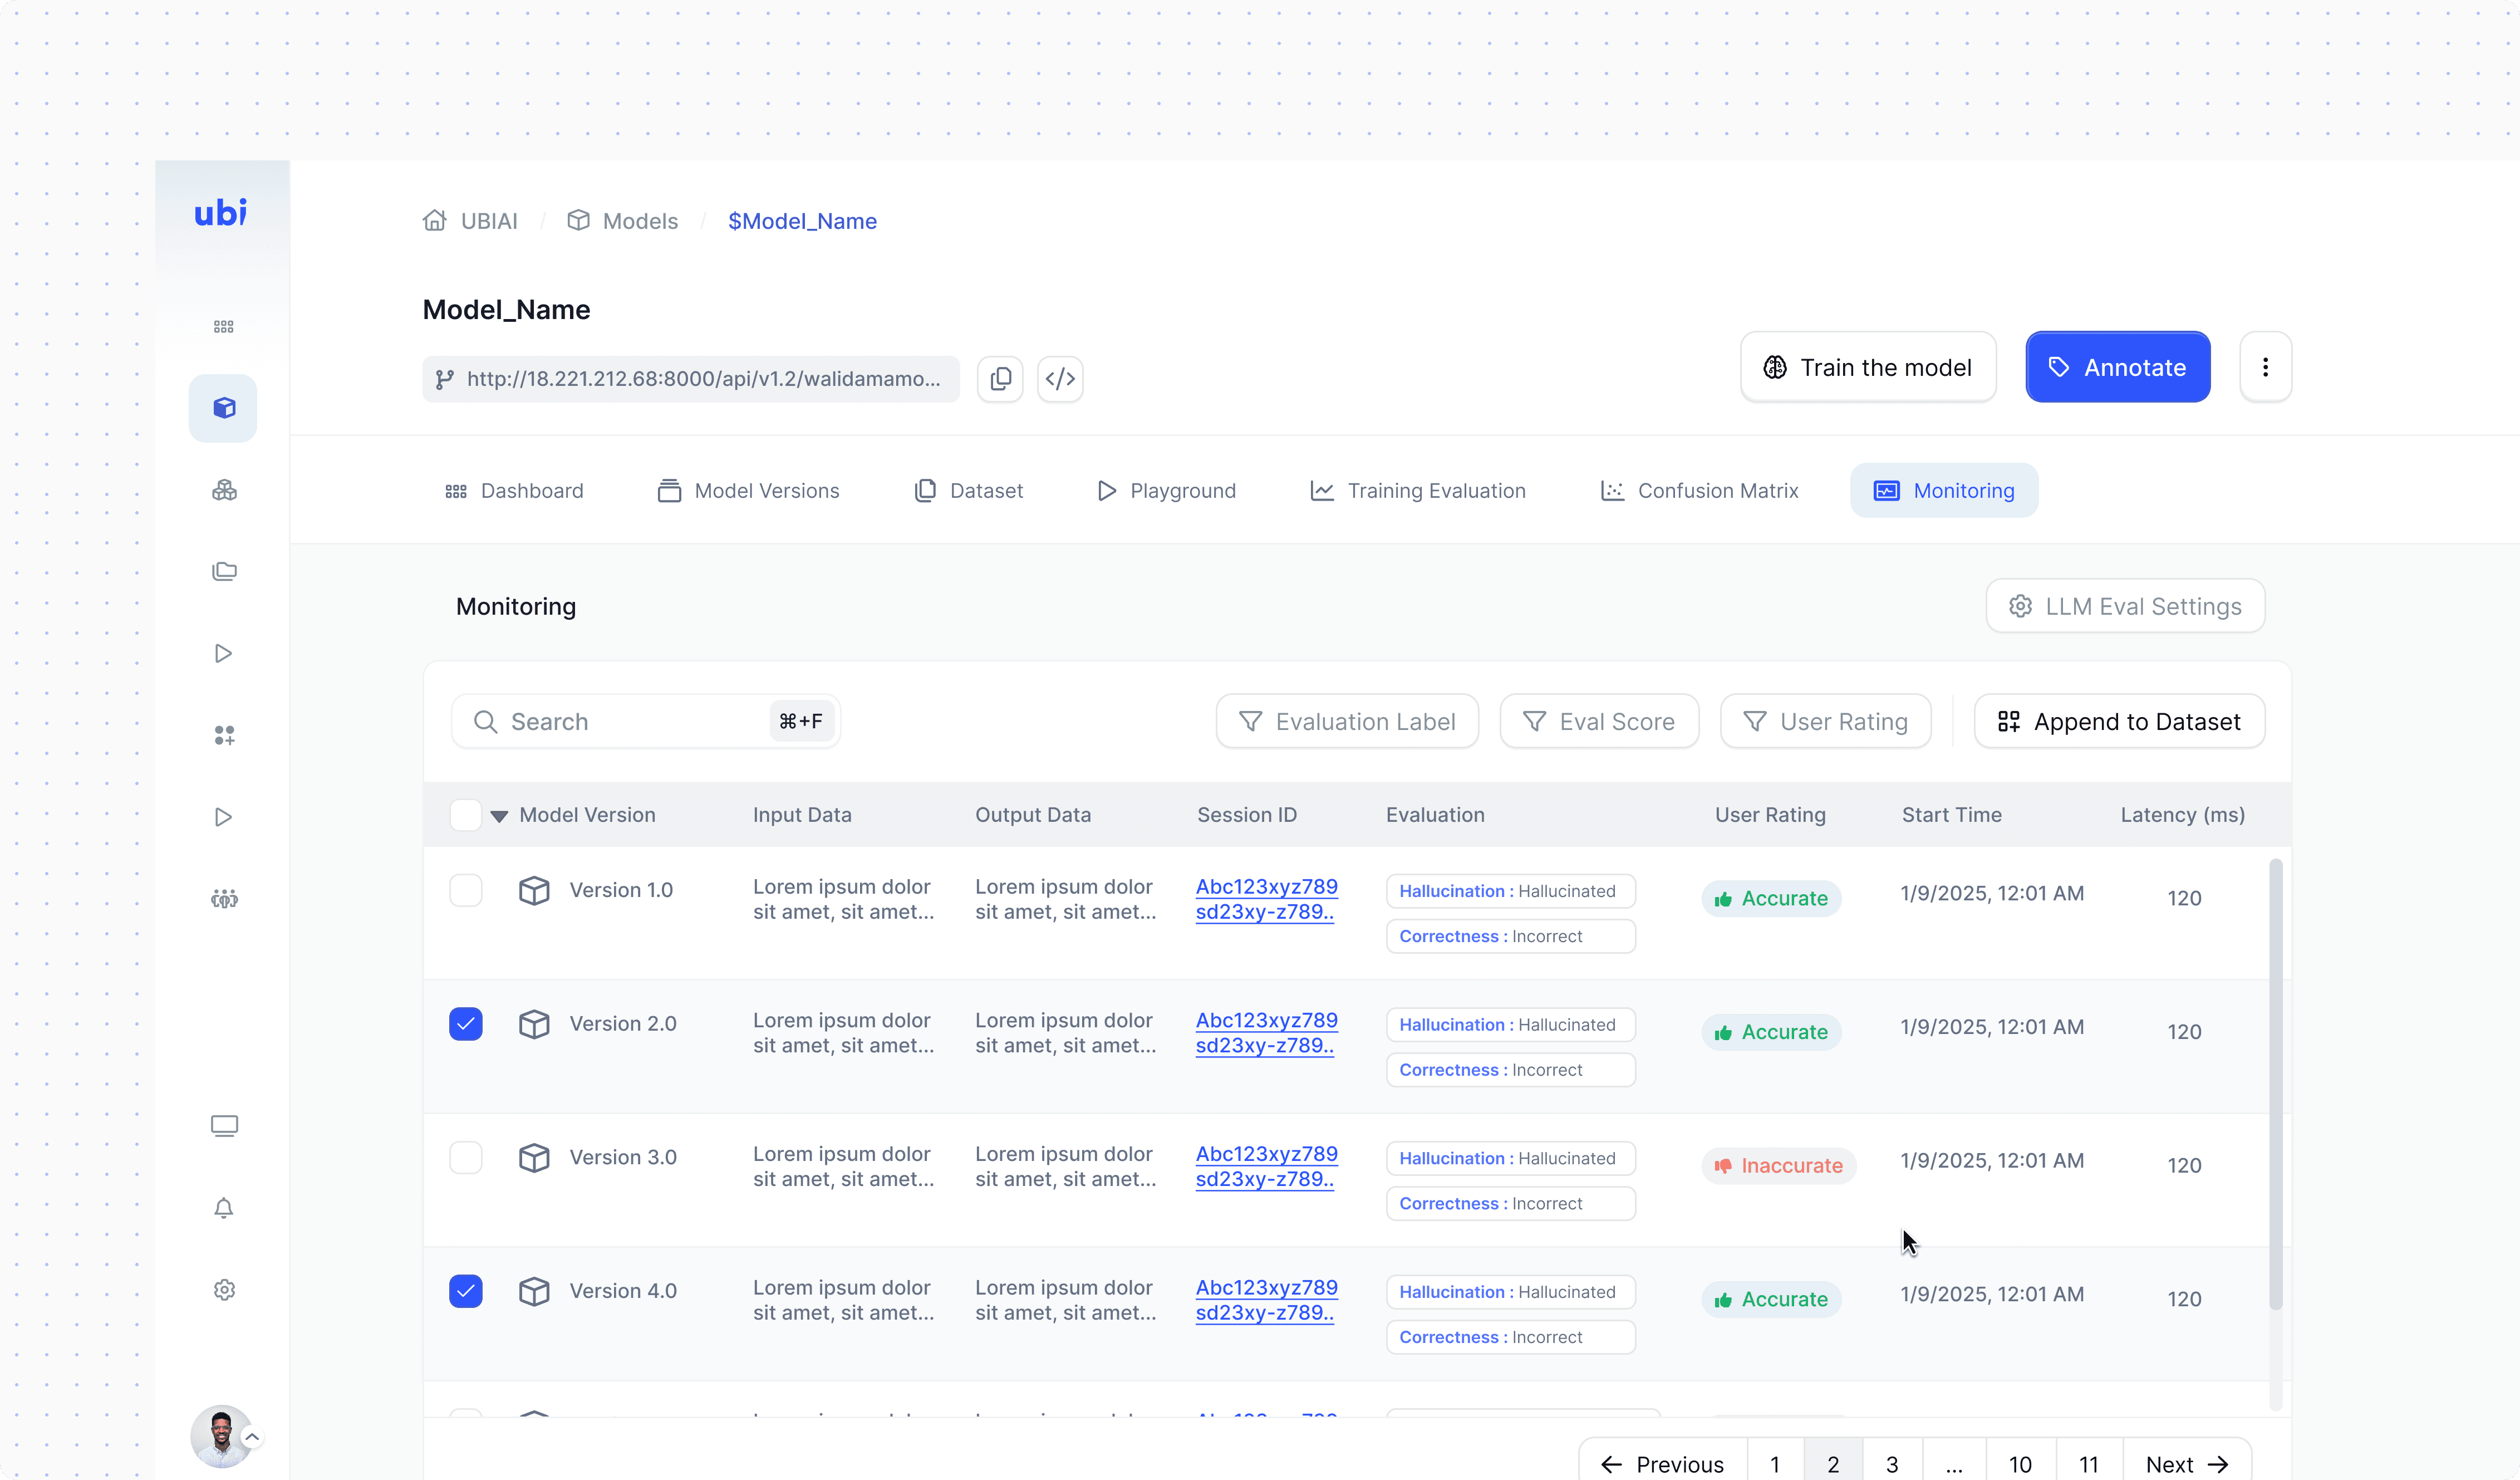Open the bell notifications icon in sidebar
The width and height of the screenshot is (2520, 1480).
[x=224, y=1208]
